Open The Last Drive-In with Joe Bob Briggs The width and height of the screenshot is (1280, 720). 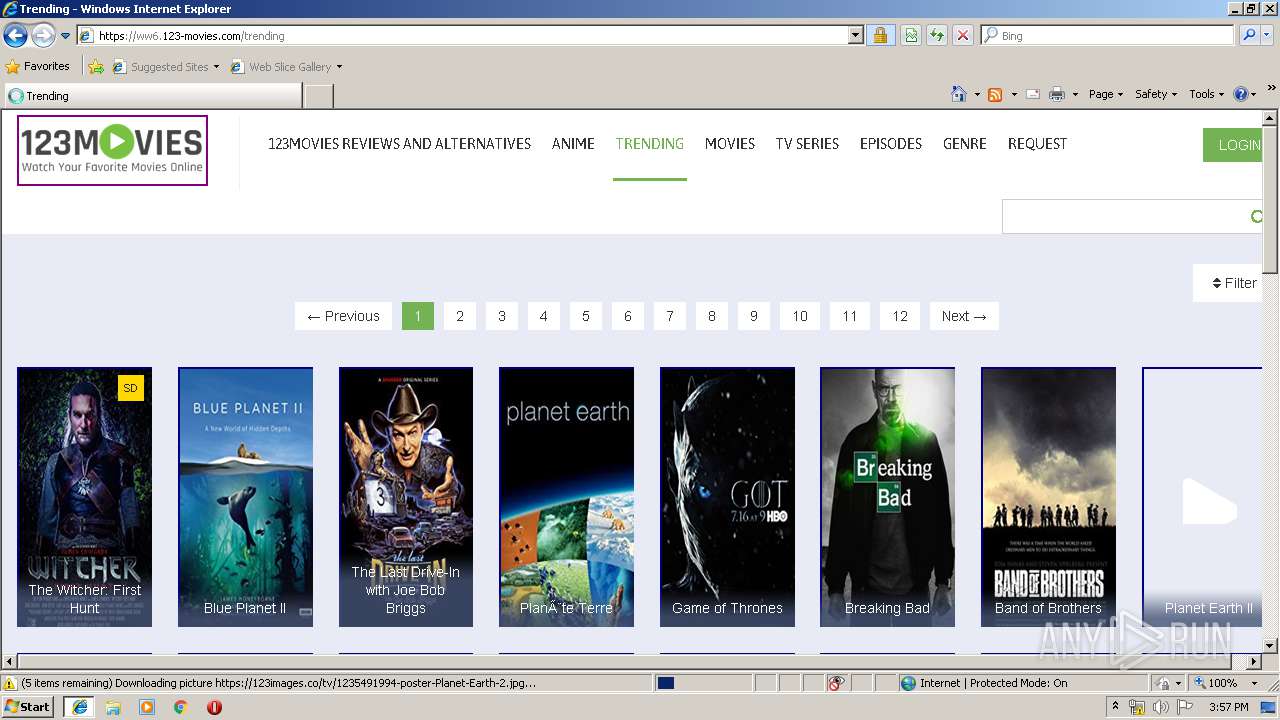(x=406, y=497)
